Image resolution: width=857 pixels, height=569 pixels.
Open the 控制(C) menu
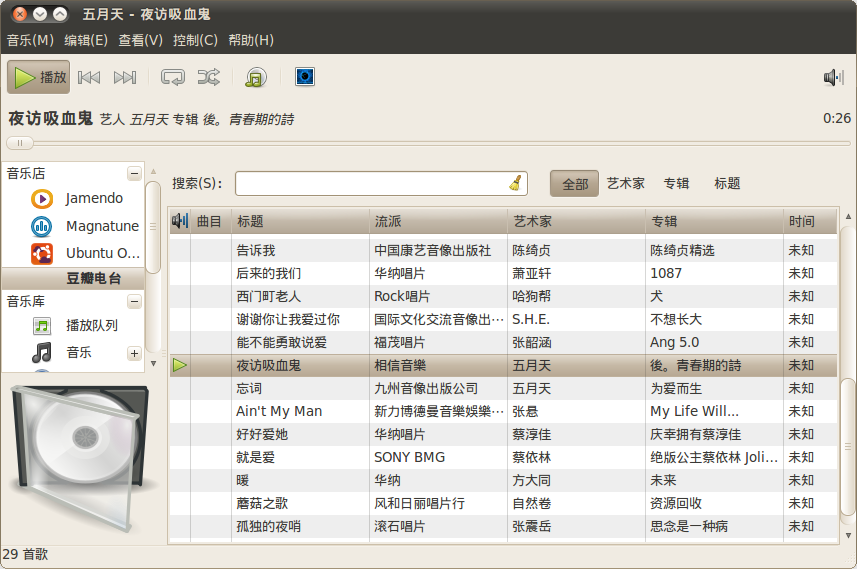[x=195, y=40]
